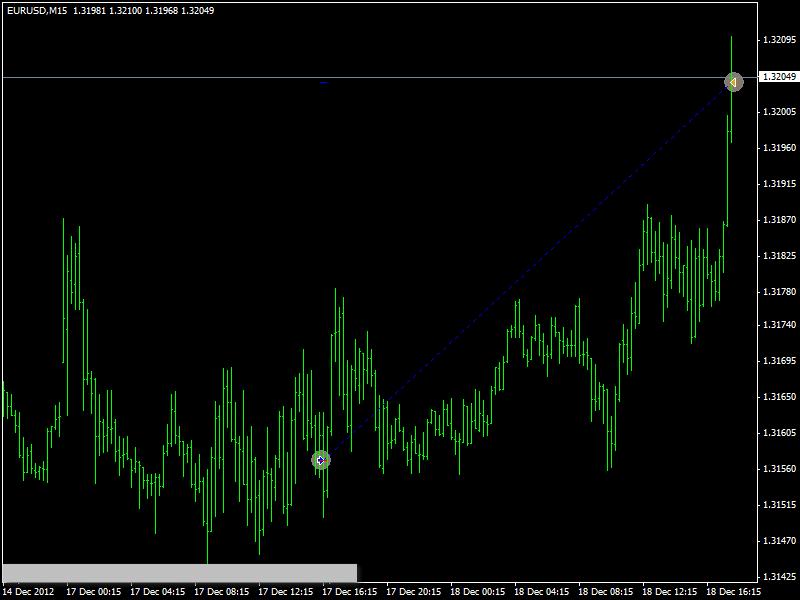Click the 18 Dec 08:15 time label
The image size is (800, 600).
(x=606, y=592)
